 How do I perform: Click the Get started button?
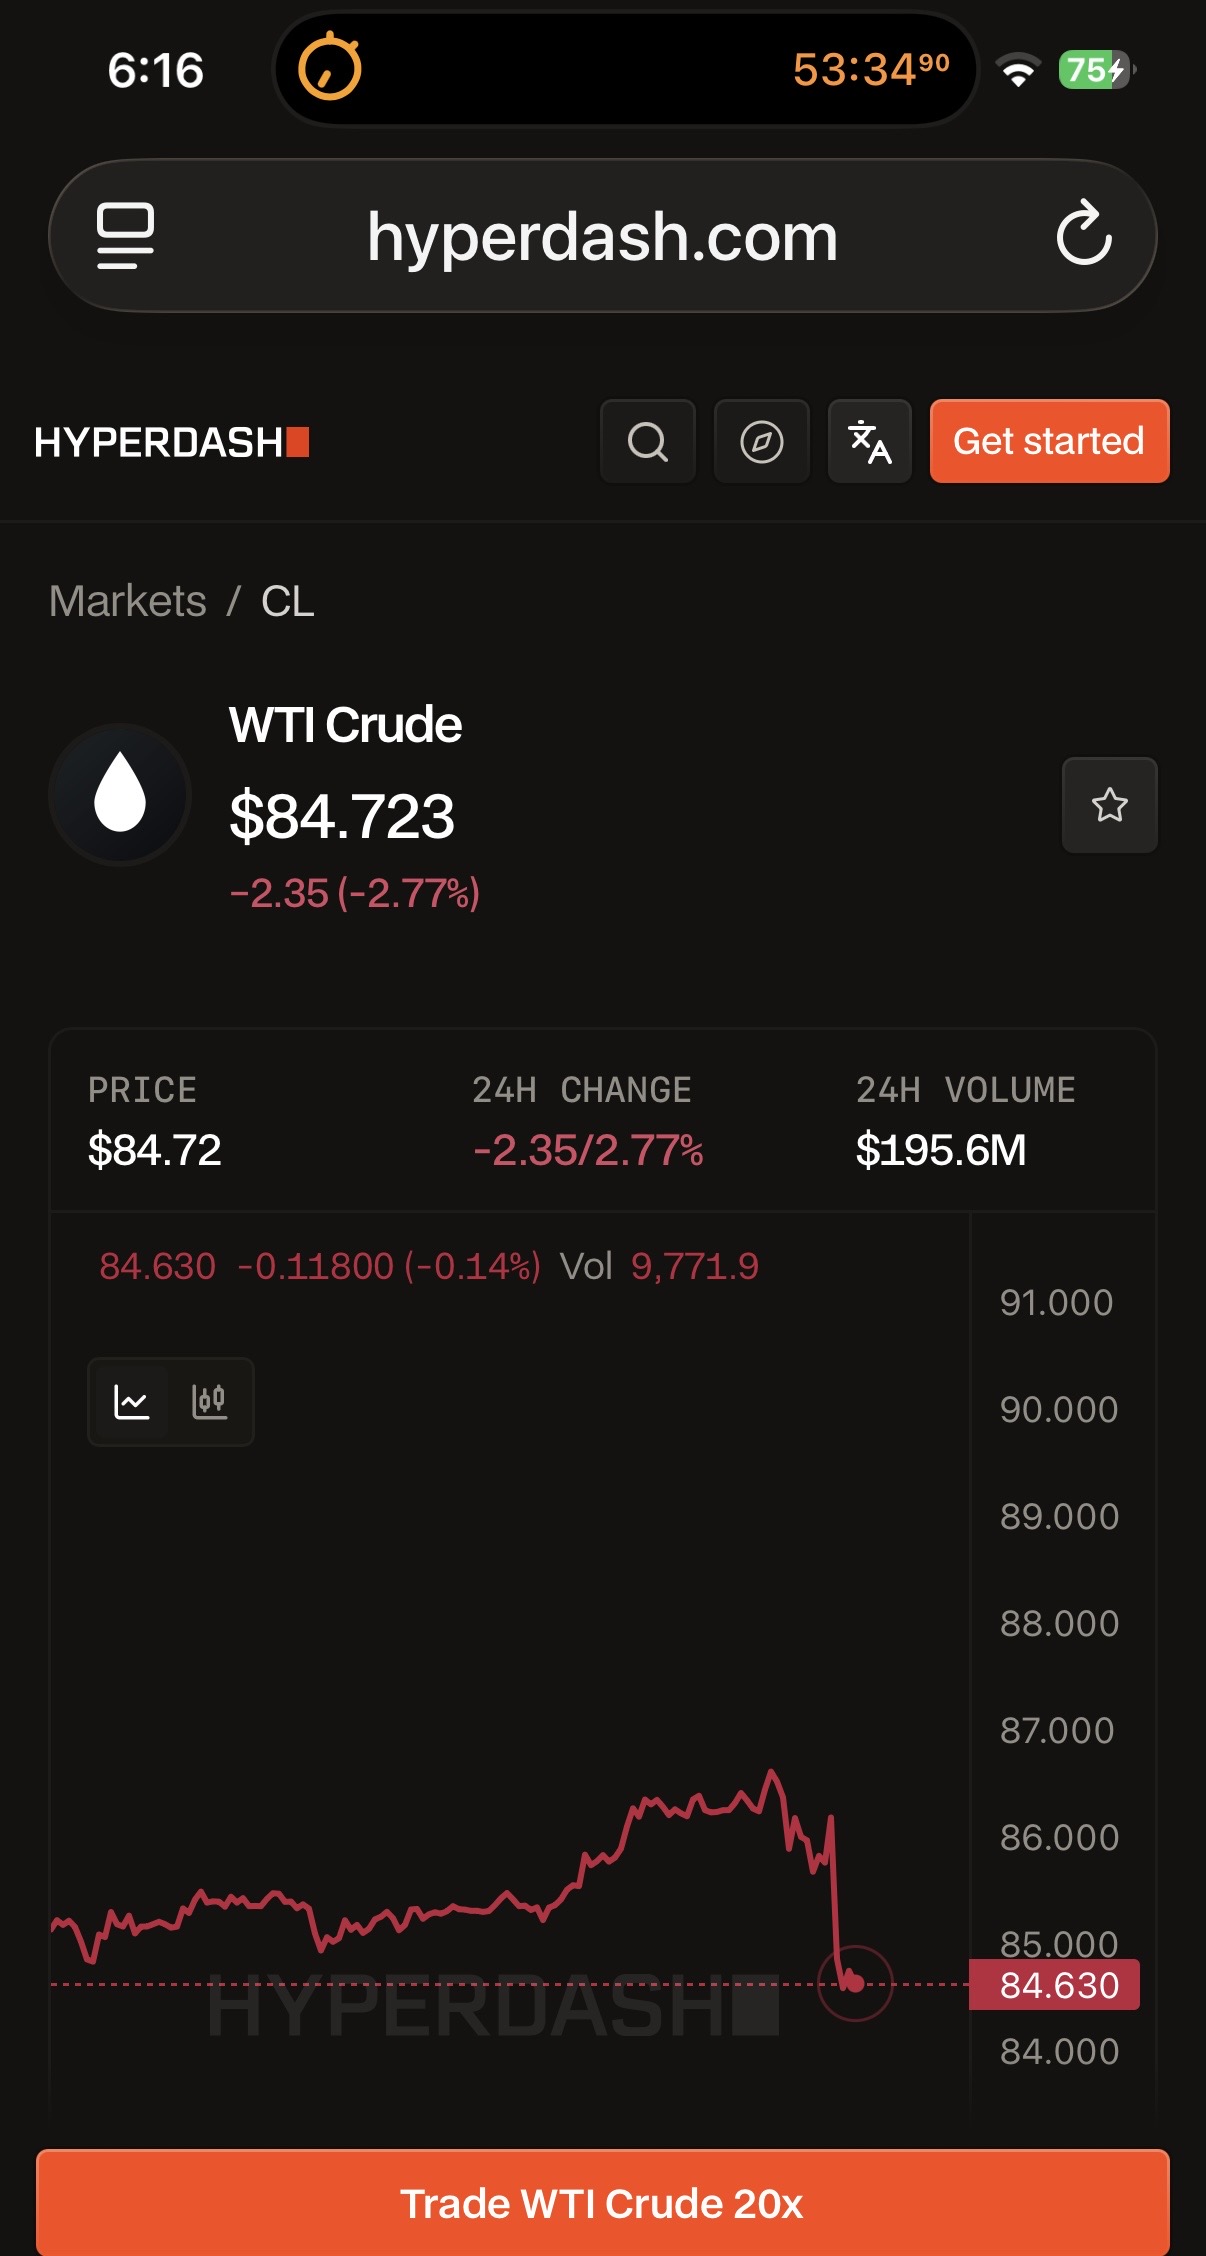(1049, 441)
